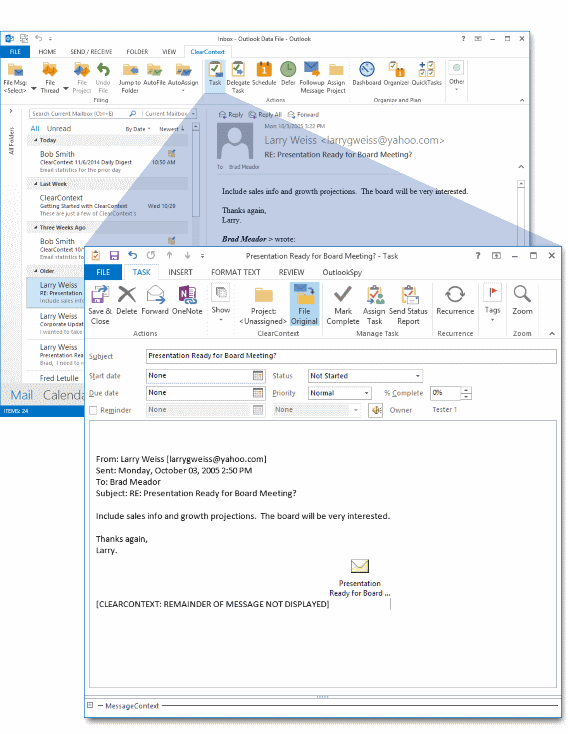Click Jump to Folder icon

coord(130,77)
